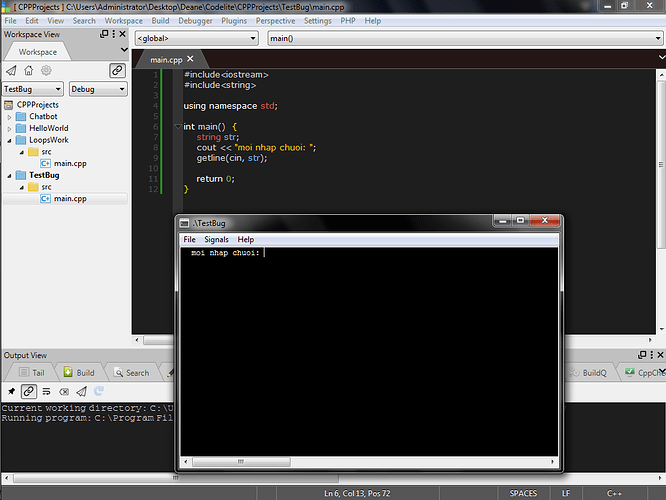The height and width of the screenshot is (500, 666).
Task: Click inside the TestBug terminal input area
Action: pos(369,352)
